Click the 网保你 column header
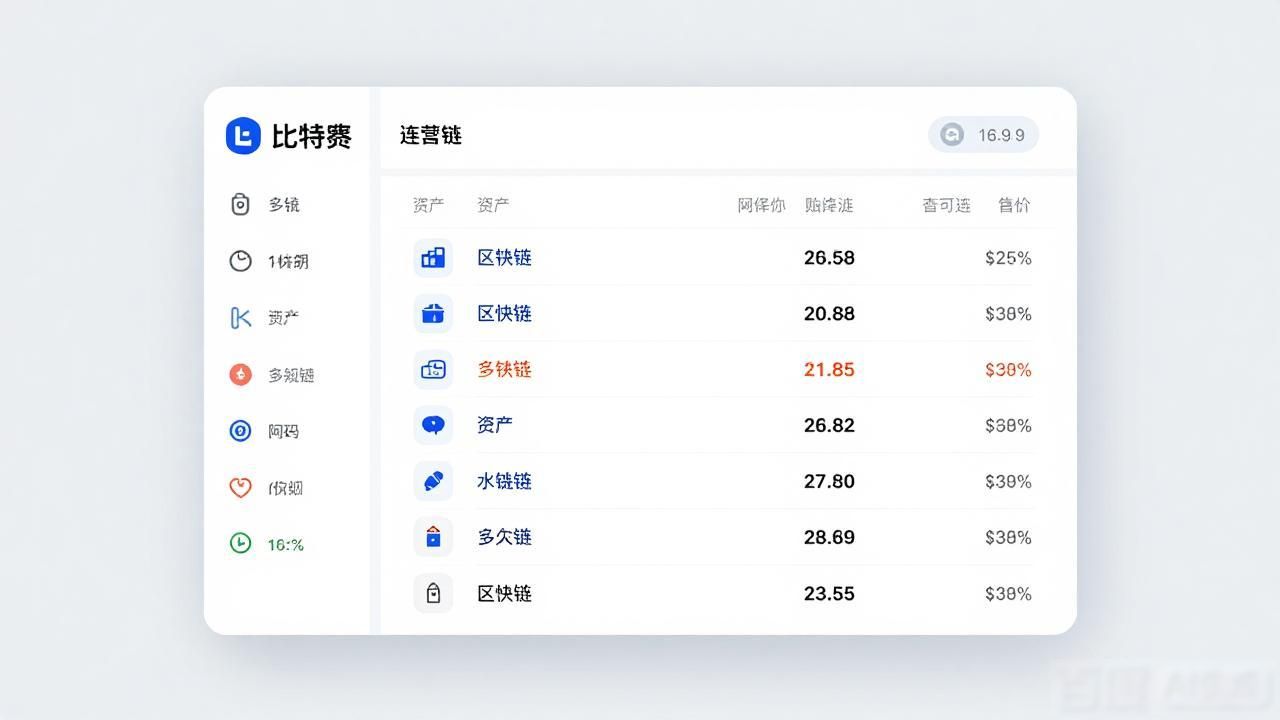The height and width of the screenshot is (720, 1280). click(762, 205)
